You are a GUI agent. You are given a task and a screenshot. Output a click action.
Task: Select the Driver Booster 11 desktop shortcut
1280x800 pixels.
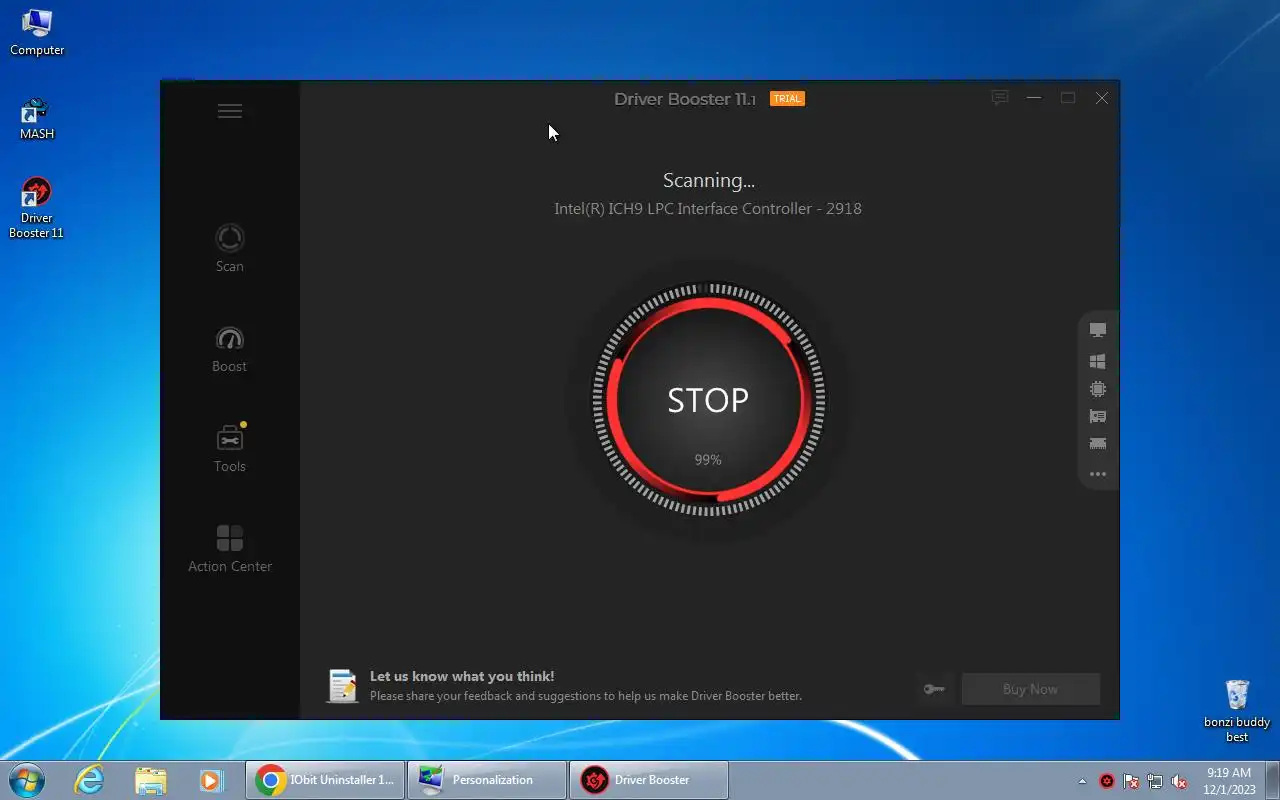(x=37, y=208)
